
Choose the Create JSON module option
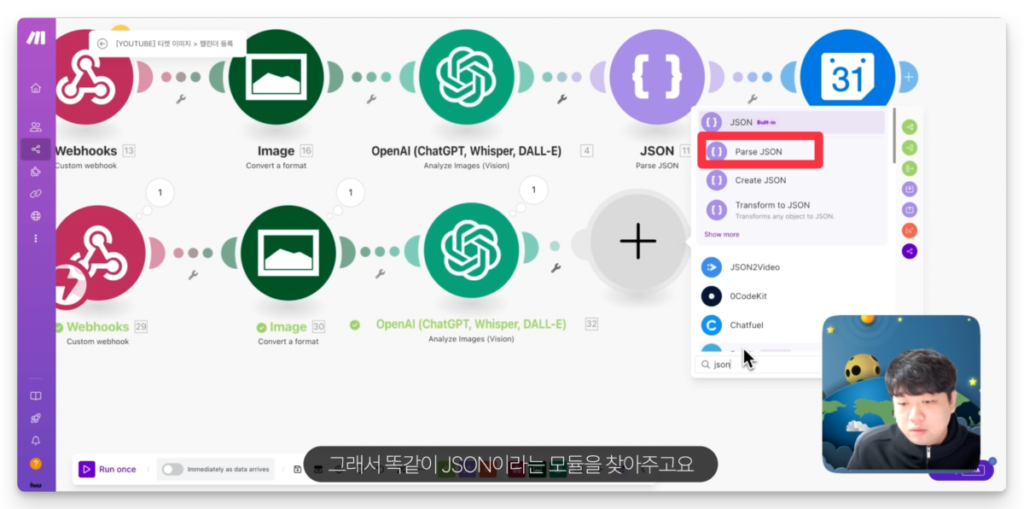coord(760,180)
